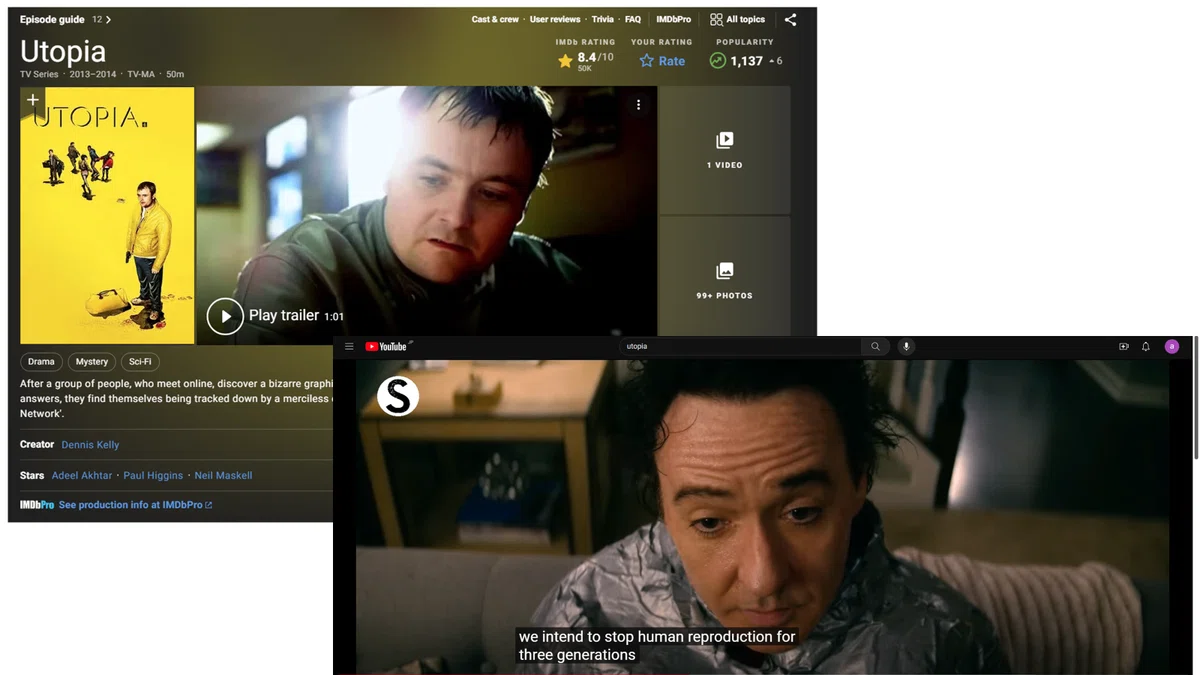Viewport: 1200px width, 675px height.
Task: Open the Episode guide link on IMDb
Action: tap(53, 19)
